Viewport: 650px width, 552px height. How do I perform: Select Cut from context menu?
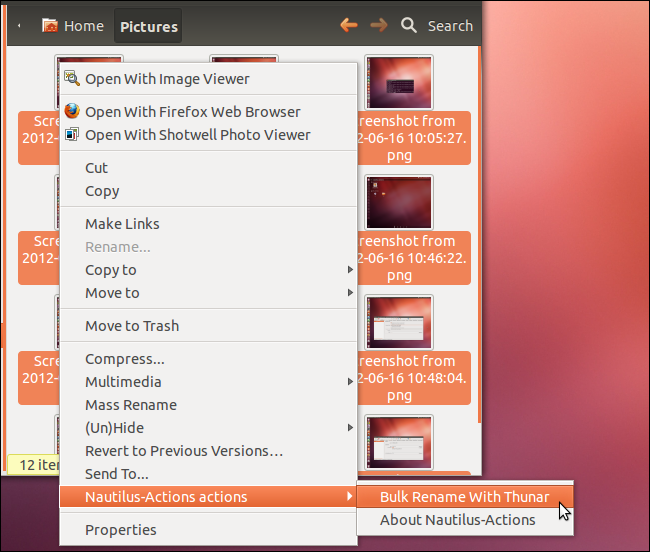208,168
